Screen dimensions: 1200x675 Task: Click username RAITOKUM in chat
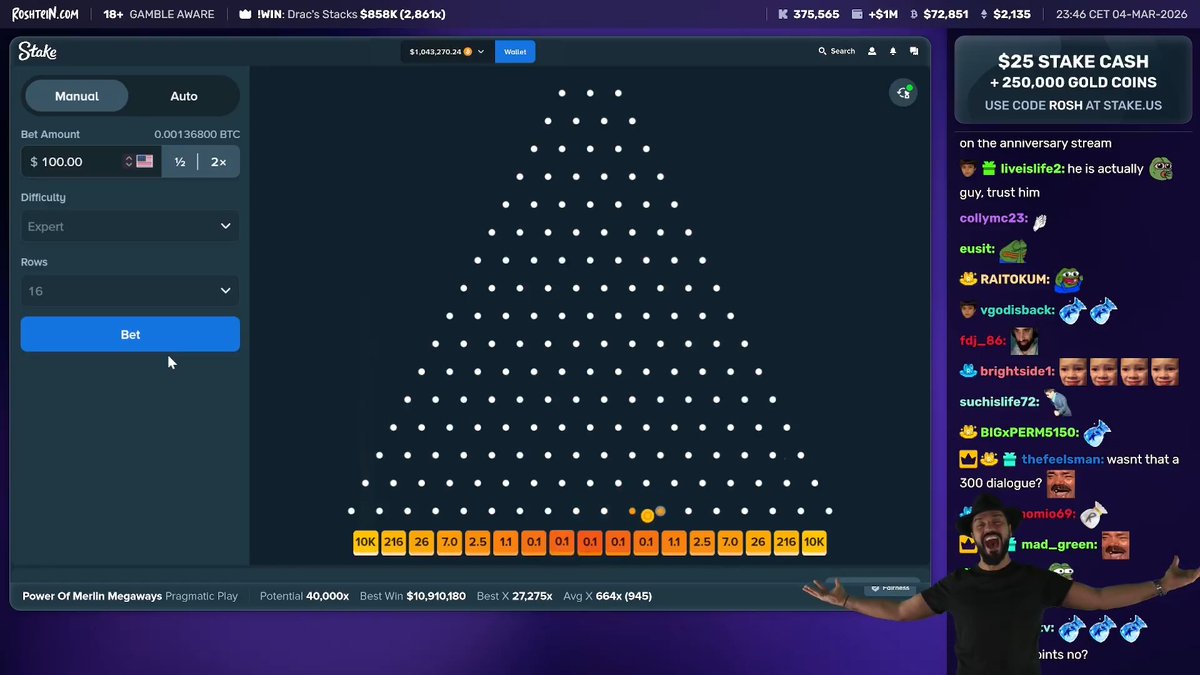(x=1015, y=279)
